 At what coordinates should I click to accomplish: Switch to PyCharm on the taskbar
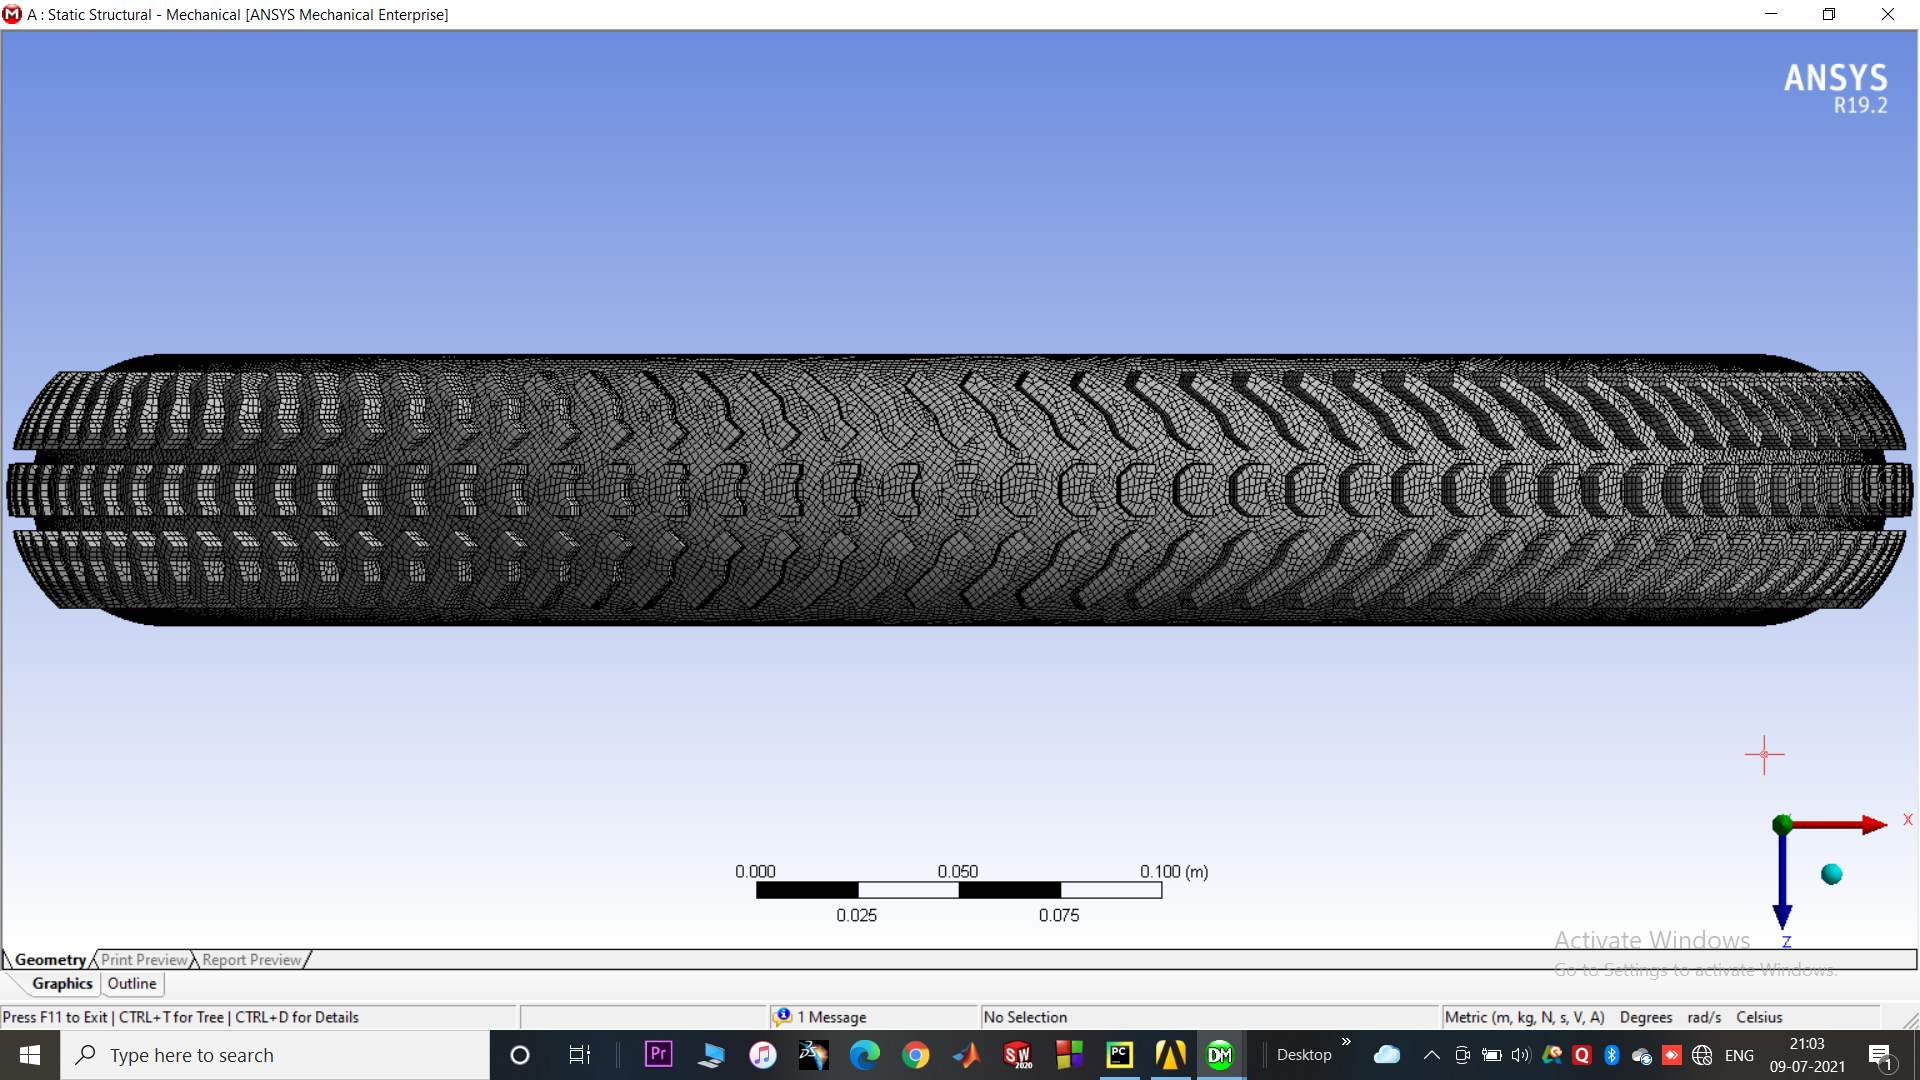coord(1120,1055)
